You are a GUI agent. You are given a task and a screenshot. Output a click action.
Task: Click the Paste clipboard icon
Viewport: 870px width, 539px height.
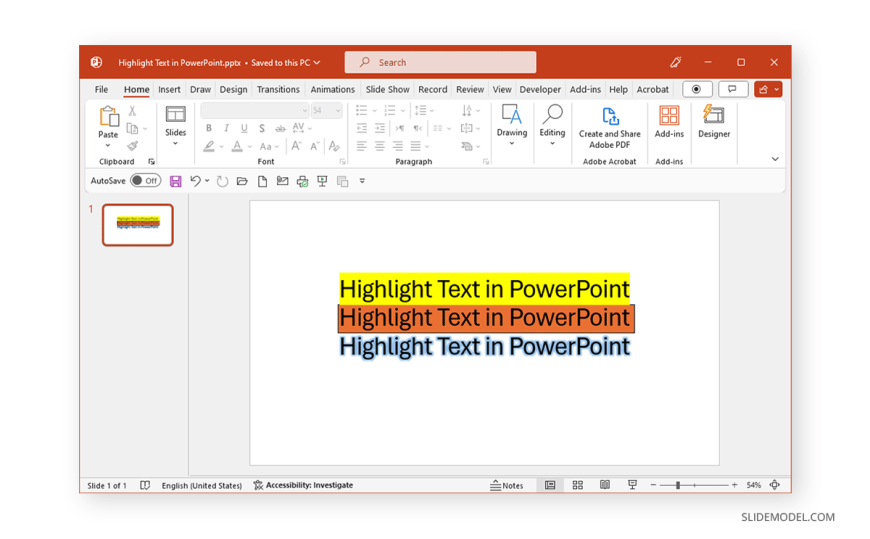108,117
